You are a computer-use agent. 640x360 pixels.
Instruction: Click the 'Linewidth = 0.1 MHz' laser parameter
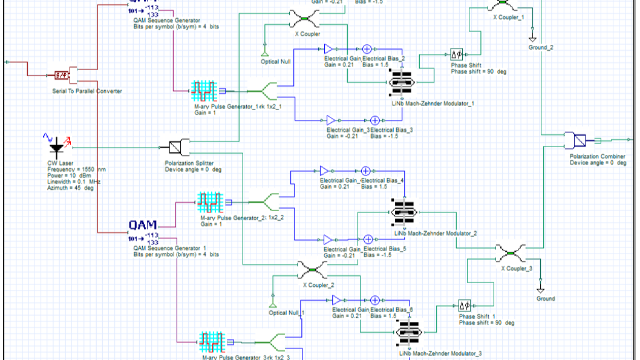point(74,182)
